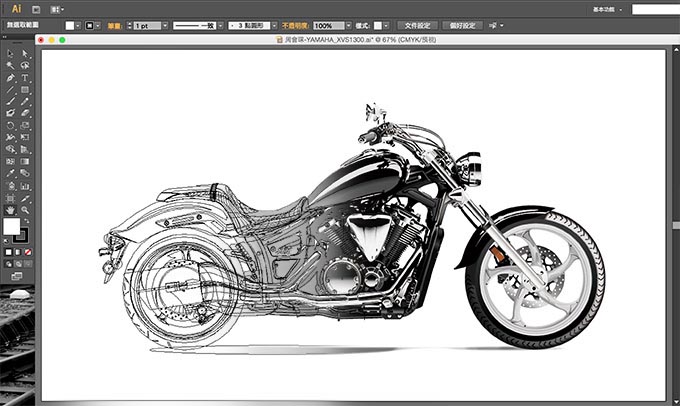Open the opacity 100% dropdown arrow

point(348,26)
